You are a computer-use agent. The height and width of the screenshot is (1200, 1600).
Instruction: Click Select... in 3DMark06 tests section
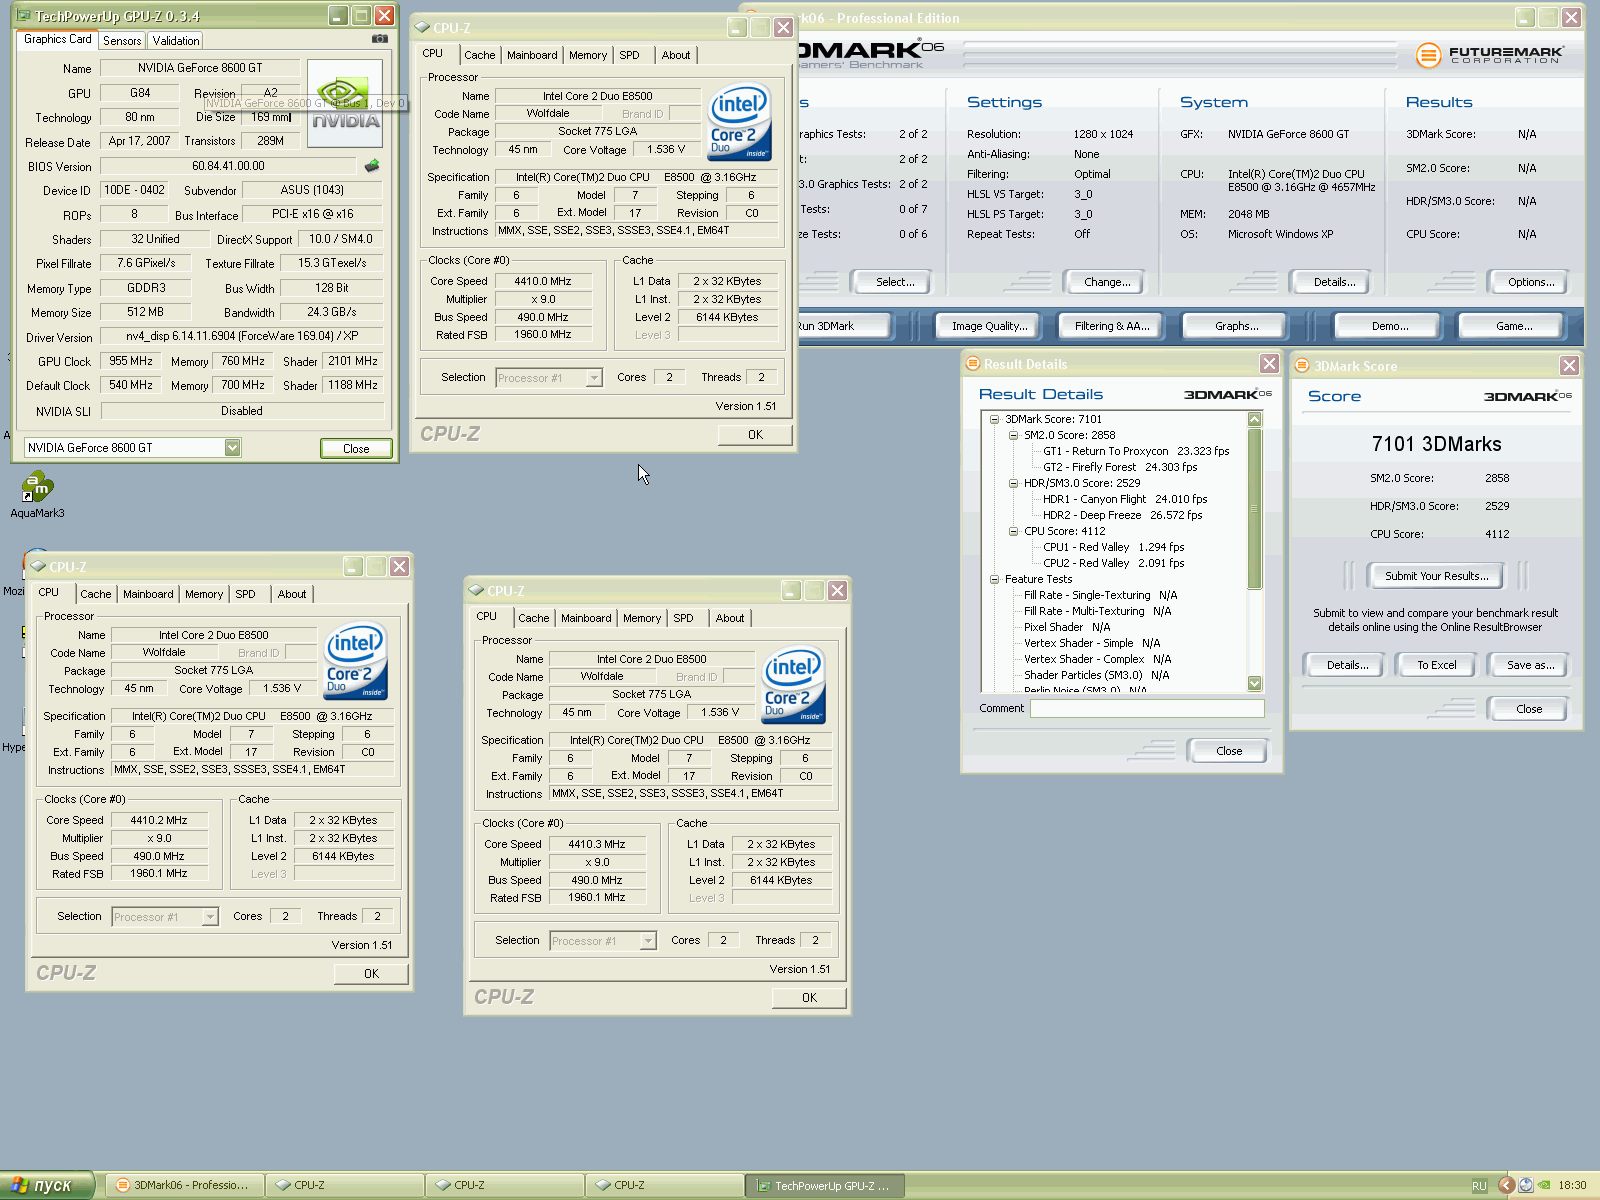(895, 282)
